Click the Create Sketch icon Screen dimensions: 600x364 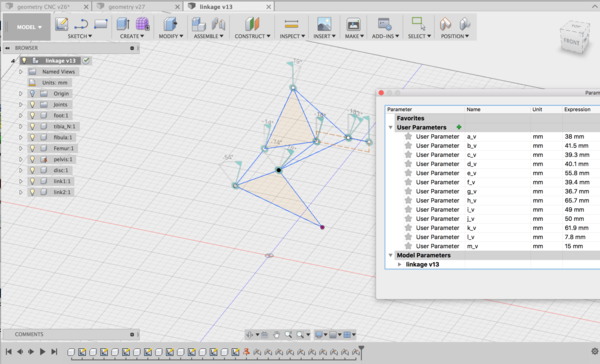(x=62, y=24)
